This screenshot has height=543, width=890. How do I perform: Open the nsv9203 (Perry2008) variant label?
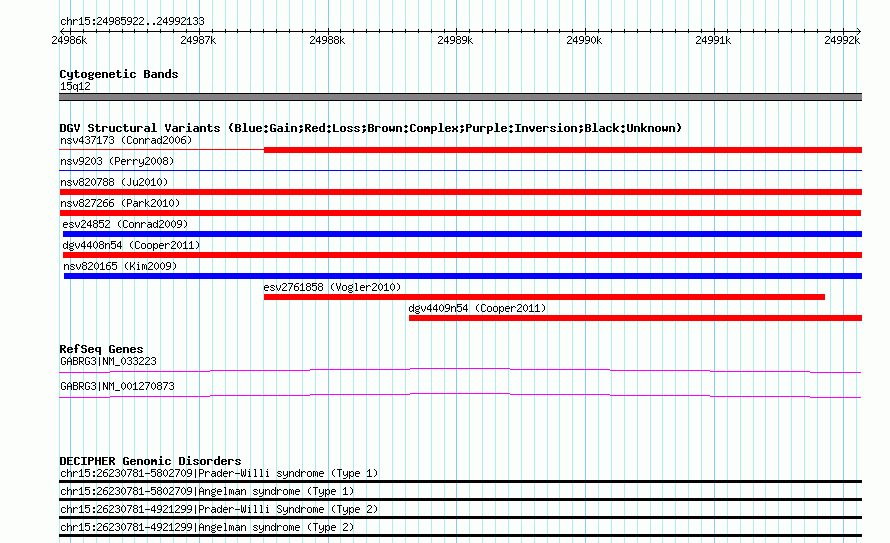pyautogui.click(x=117, y=161)
